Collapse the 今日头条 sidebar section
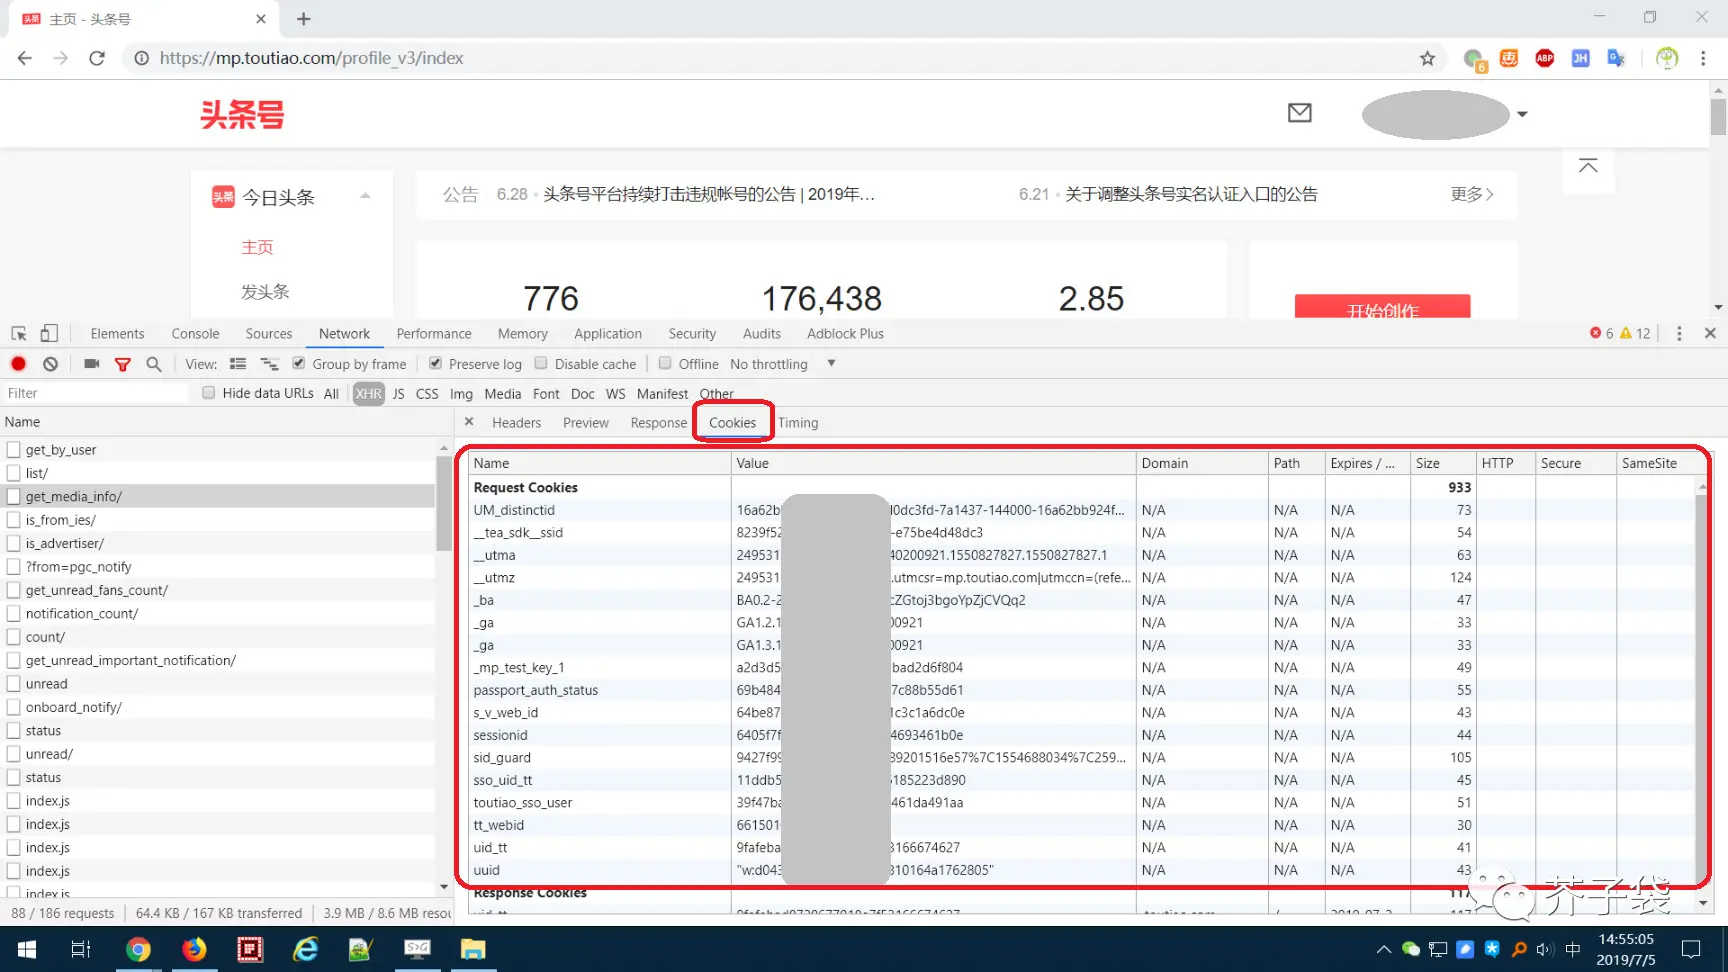 [x=365, y=197]
